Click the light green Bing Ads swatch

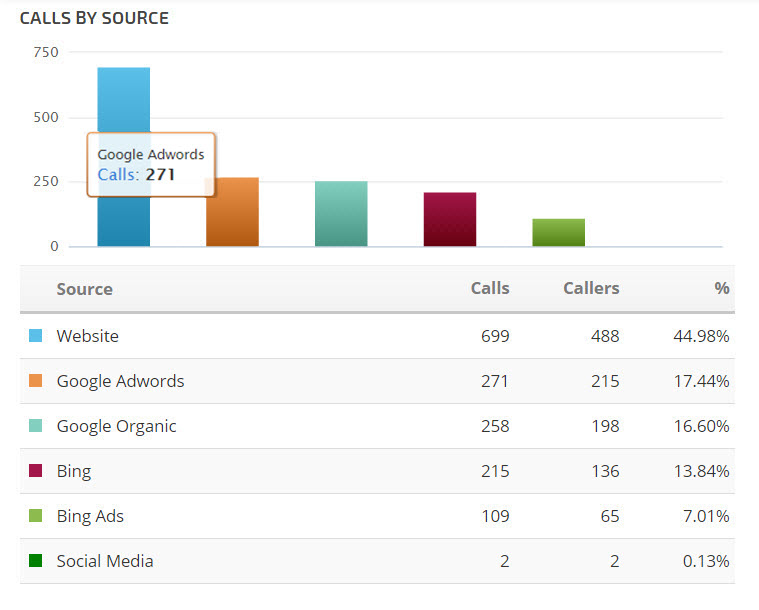(36, 516)
